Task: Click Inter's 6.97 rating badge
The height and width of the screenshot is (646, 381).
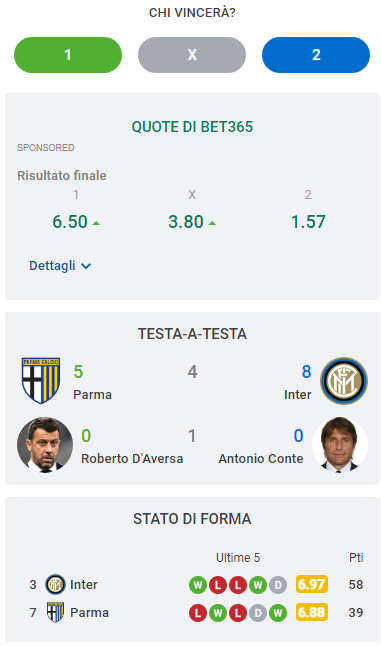Action: [x=312, y=584]
